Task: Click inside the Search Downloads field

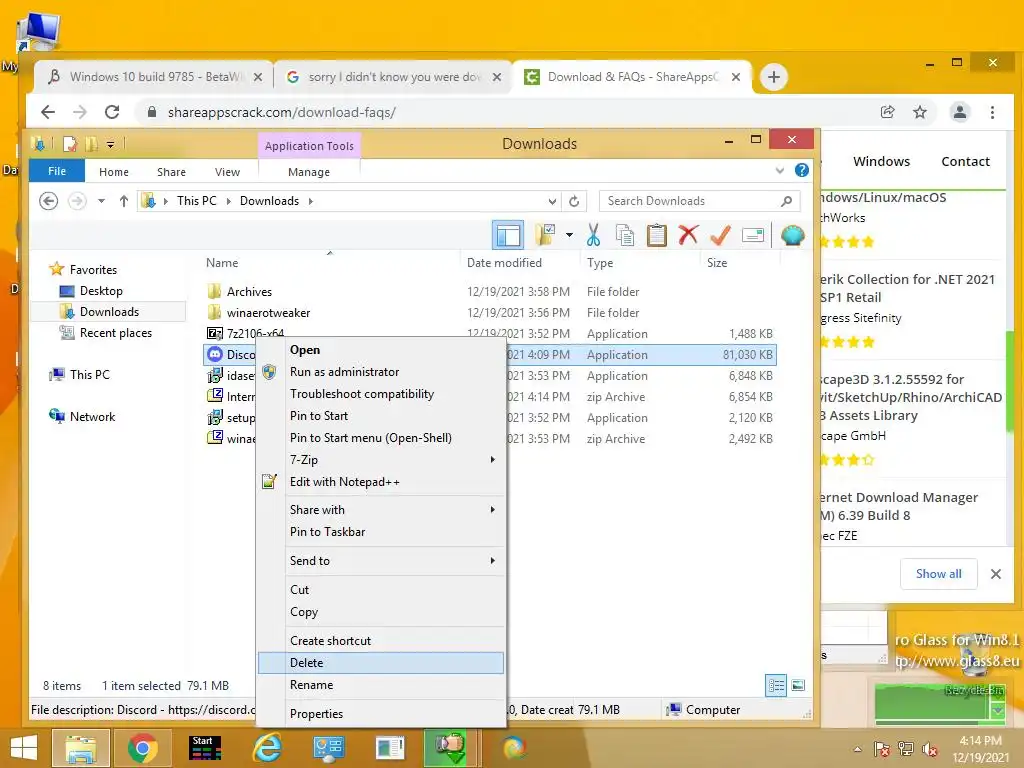Action: pos(699,201)
